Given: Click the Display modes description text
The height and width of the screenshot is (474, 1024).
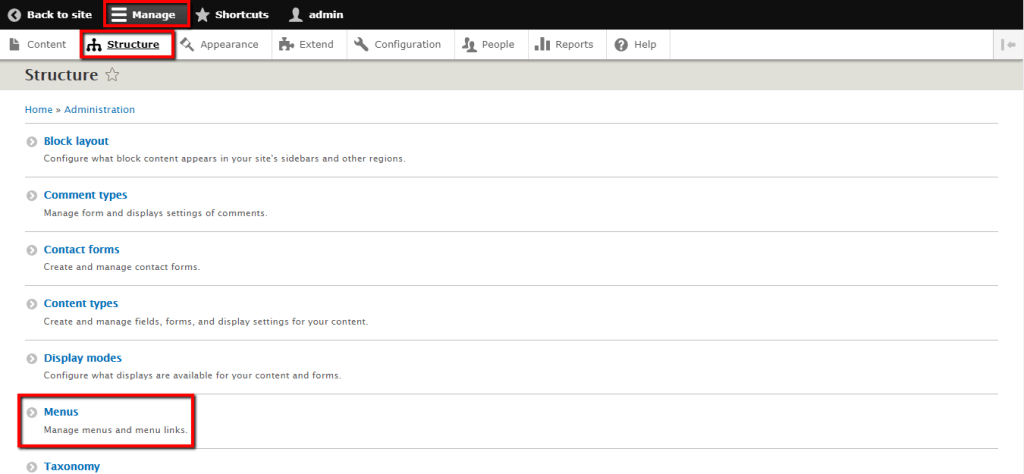Looking at the screenshot, I should [193, 375].
